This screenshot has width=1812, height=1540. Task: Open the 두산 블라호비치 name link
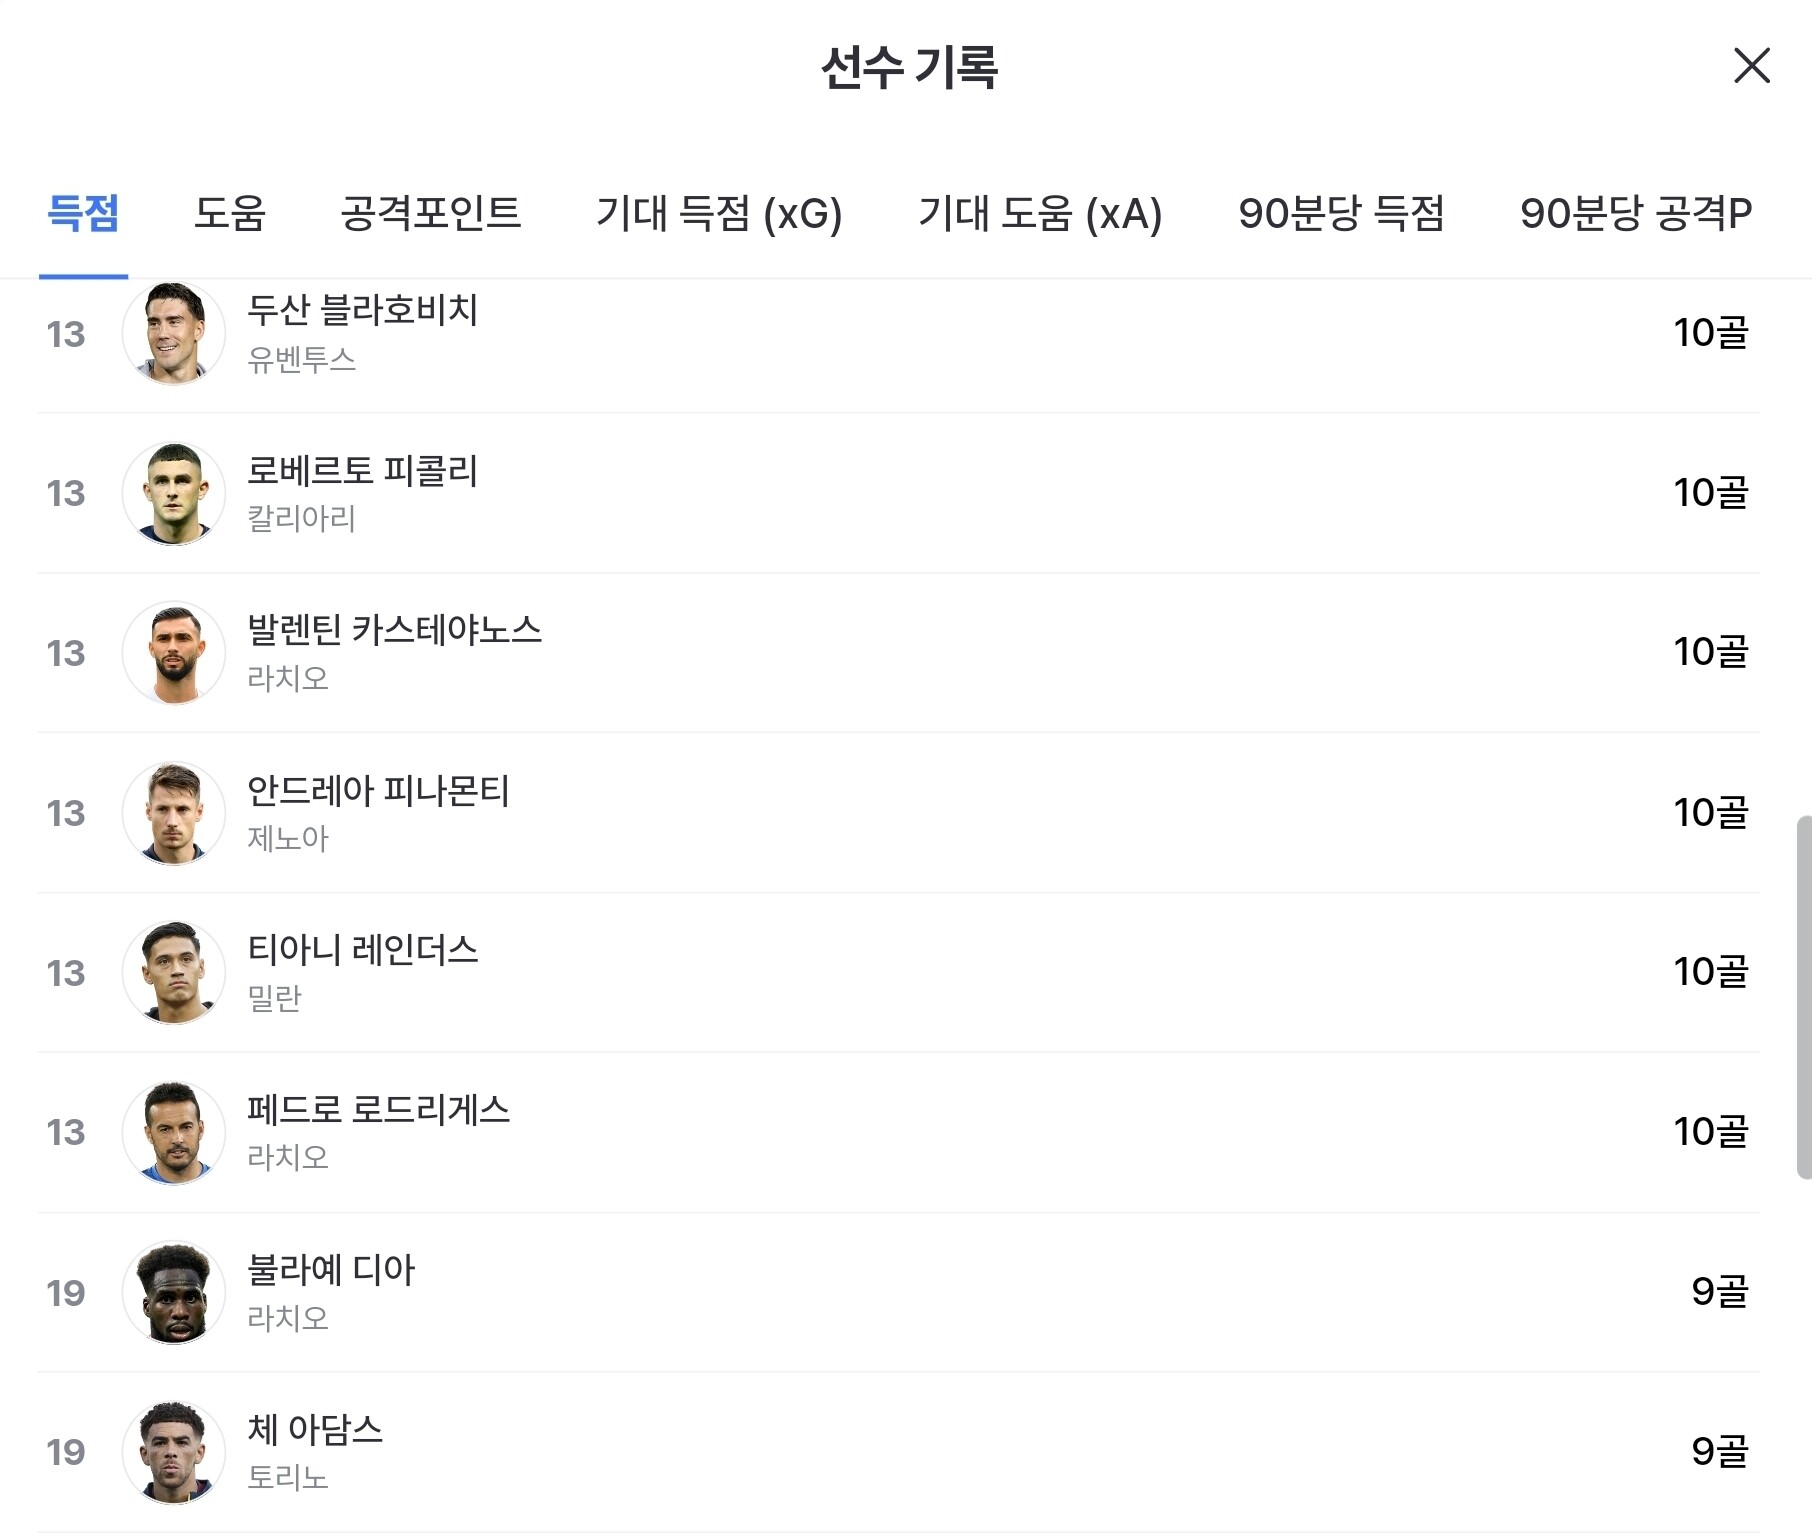click(362, 310)
